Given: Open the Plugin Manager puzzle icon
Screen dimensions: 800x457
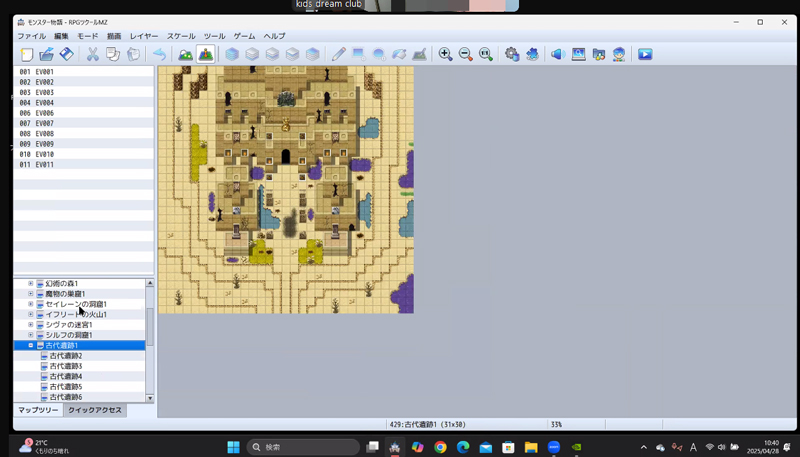Looking at the screenshot, I should (532, 54).
